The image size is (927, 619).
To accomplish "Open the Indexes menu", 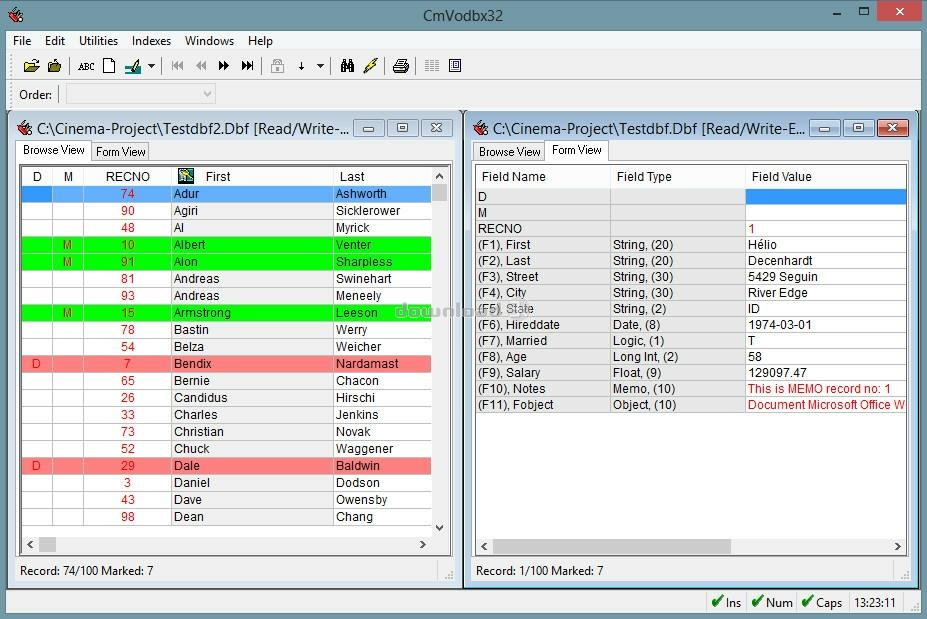I will pyautogui.click(x=151, y=41).
